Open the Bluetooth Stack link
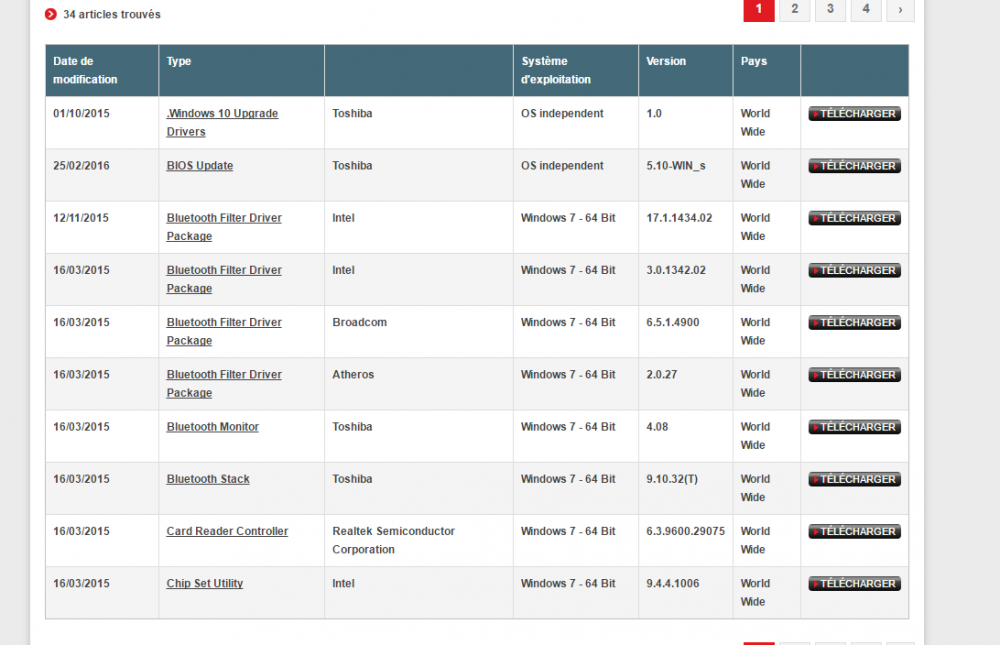Screen dimensions: 1000x645 pyautogui.click(x=208, y=479)
